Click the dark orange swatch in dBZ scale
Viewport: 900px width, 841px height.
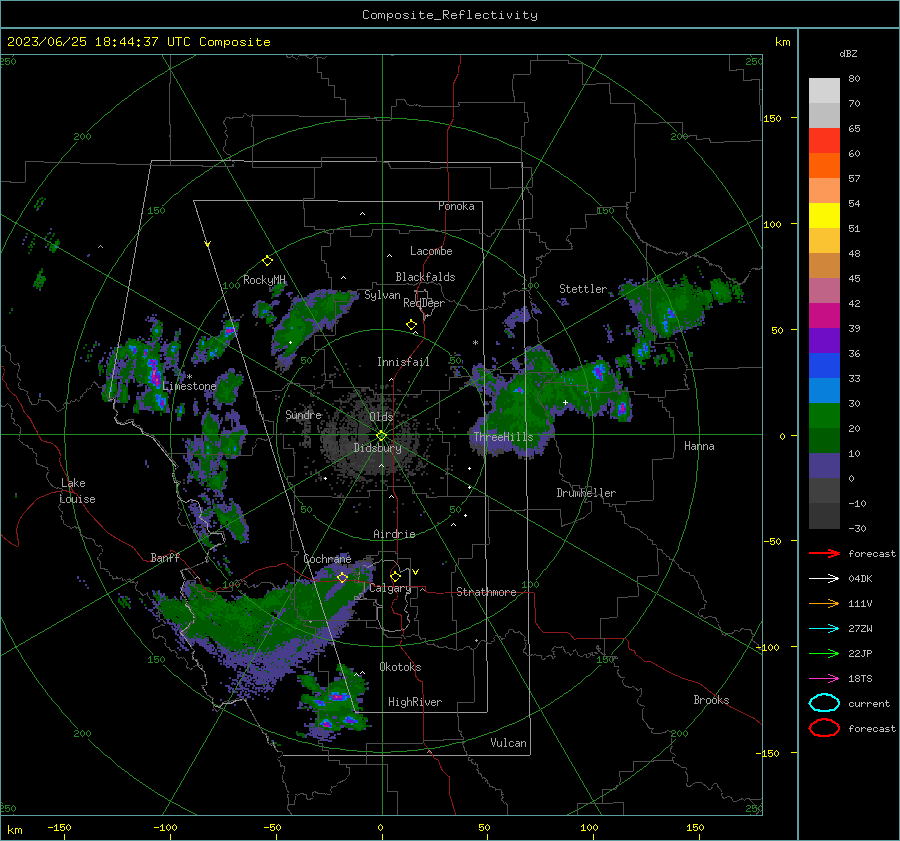click(x=824, y=166)
